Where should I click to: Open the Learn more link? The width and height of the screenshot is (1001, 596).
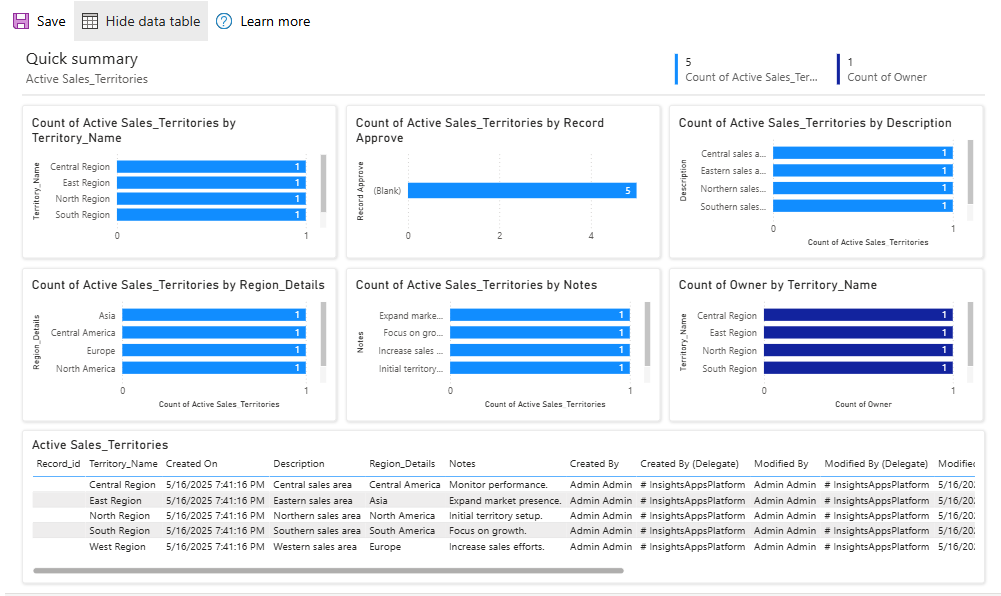click(x=275, y=21)
